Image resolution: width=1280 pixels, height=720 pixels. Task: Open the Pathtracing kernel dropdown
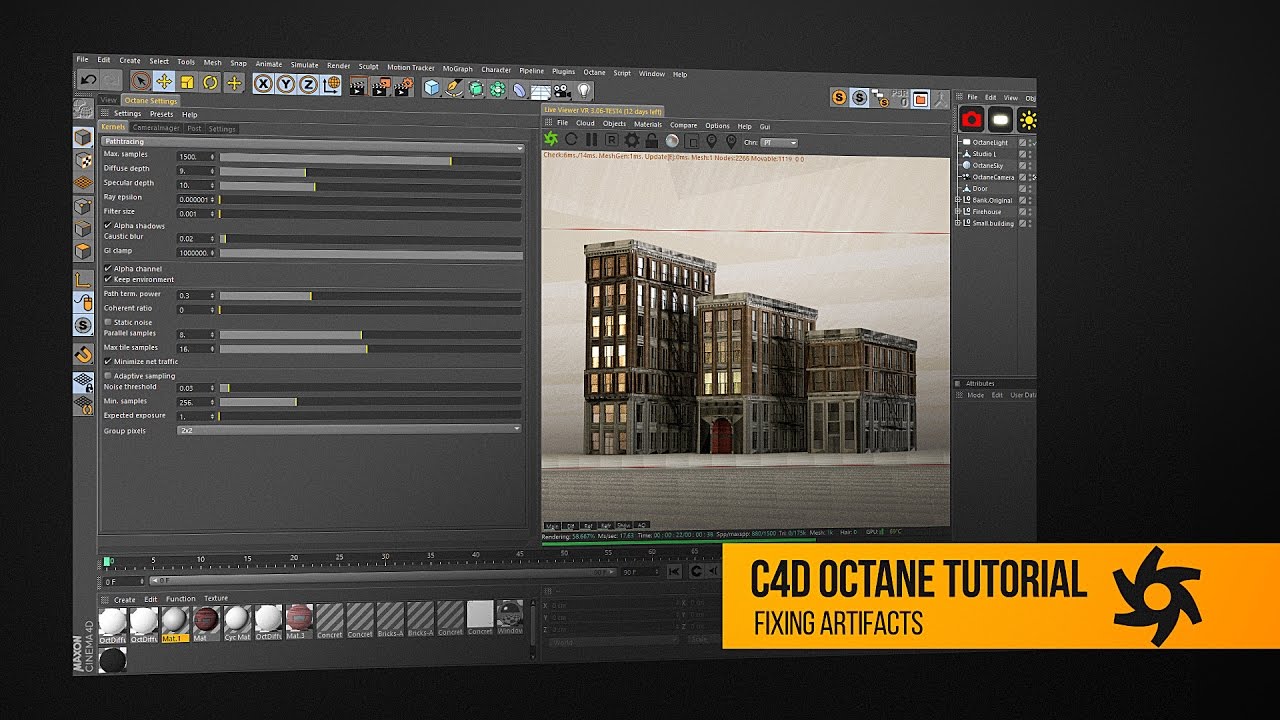tap(313, 144)
